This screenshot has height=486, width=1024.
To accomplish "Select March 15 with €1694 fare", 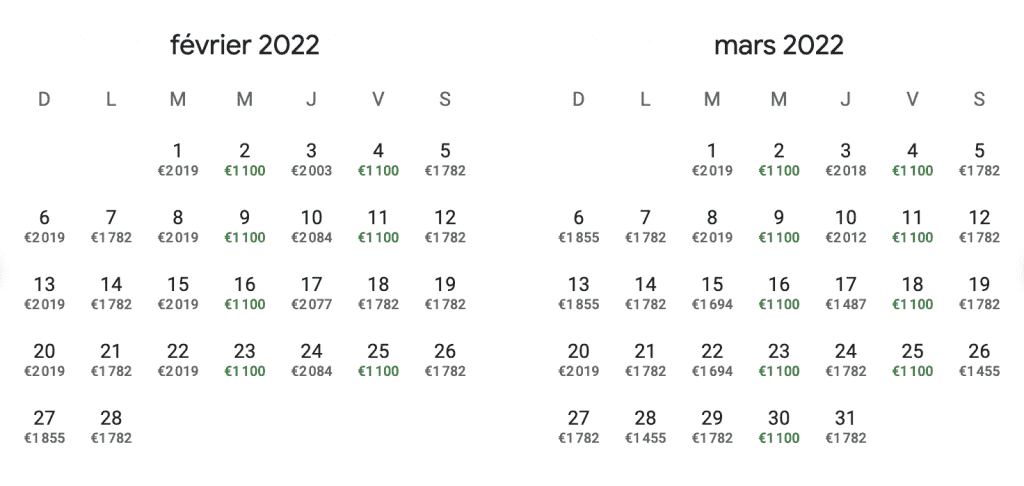I will [x=712, y=293].
